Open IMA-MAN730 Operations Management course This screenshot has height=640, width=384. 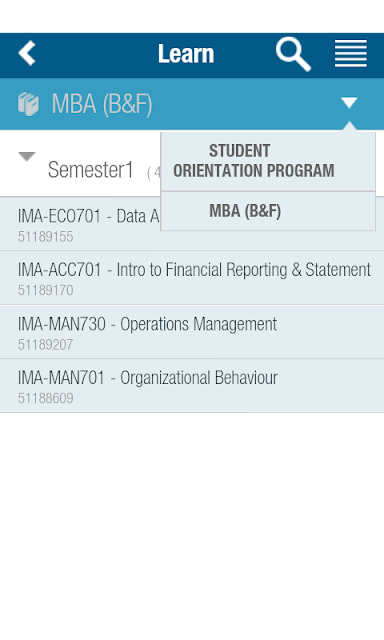pos(192,332)
